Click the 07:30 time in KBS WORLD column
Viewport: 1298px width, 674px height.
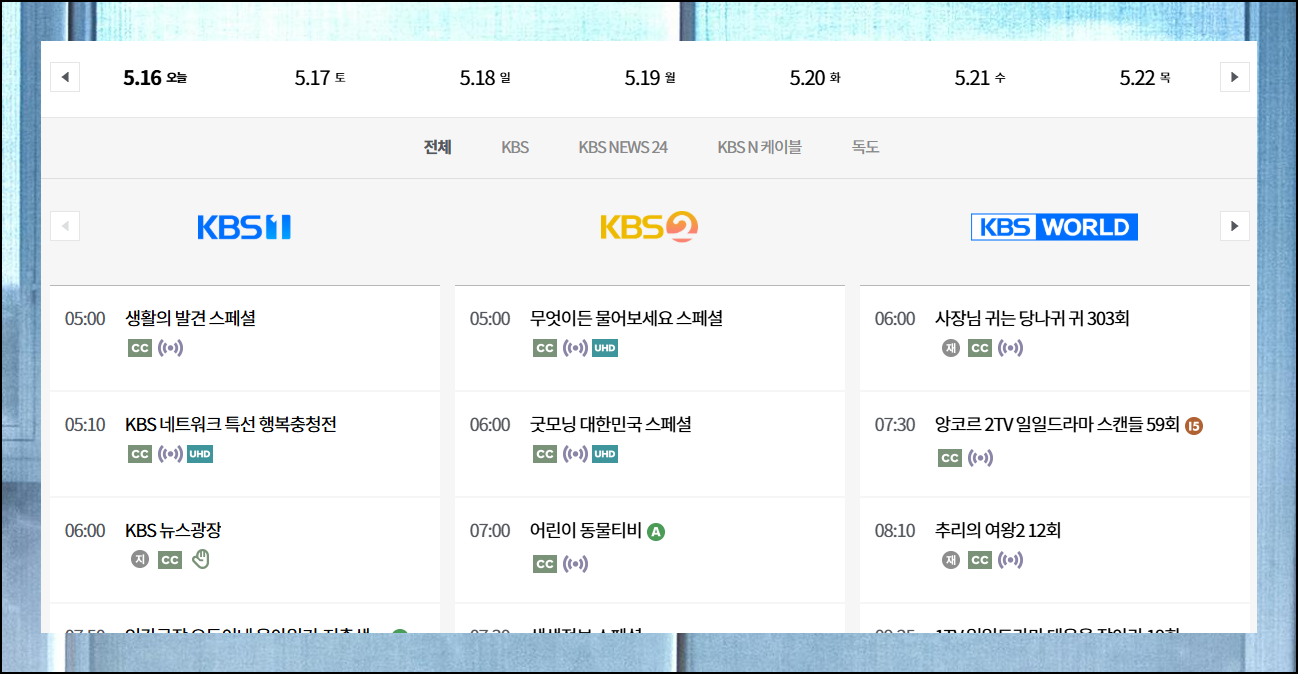[x=895, y=424]
